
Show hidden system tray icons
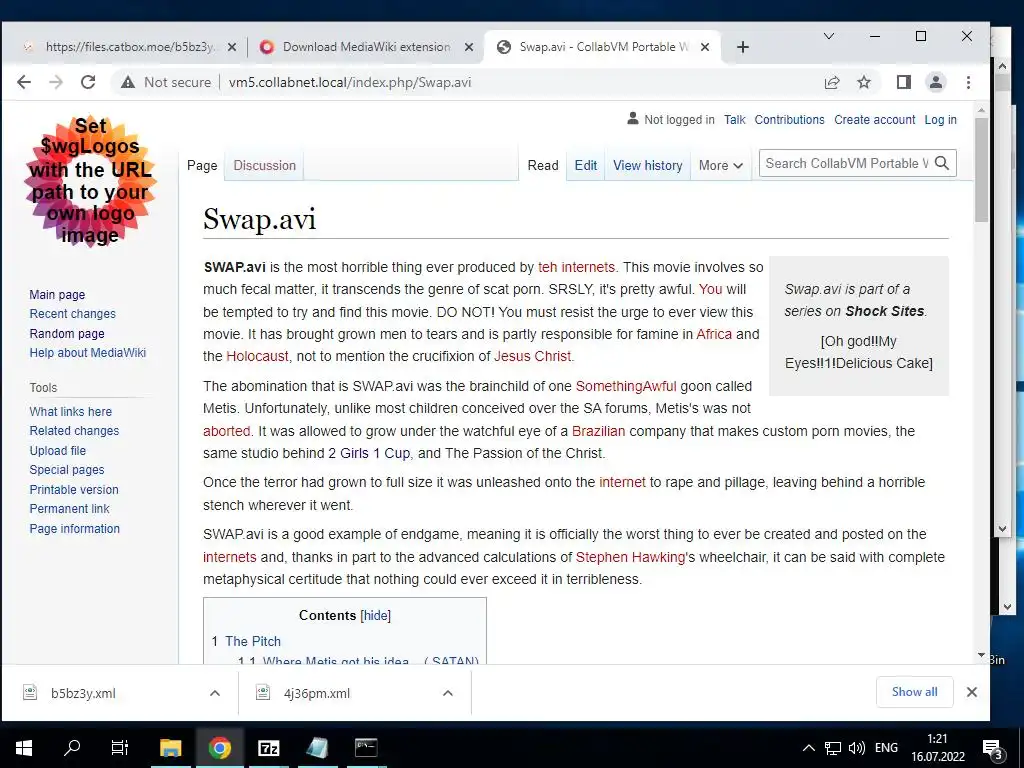[808, 748]
